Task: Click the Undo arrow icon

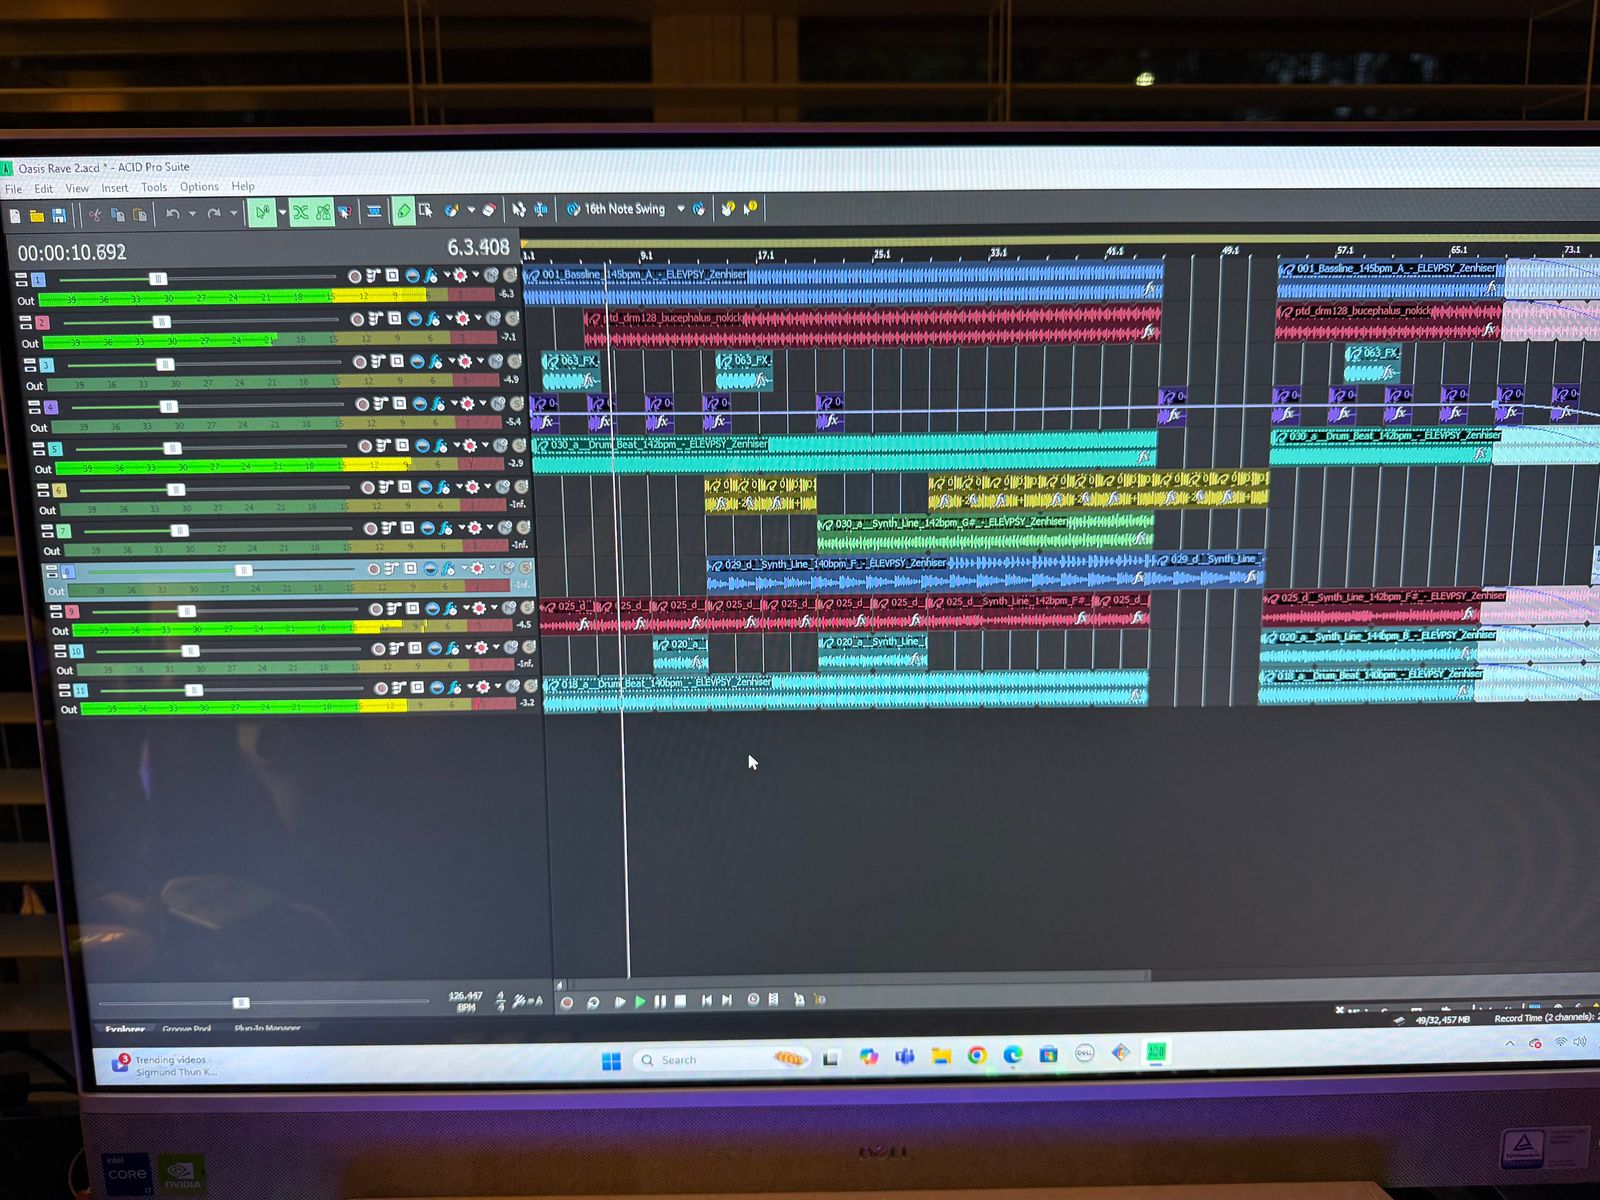Action: click(172, 214)
